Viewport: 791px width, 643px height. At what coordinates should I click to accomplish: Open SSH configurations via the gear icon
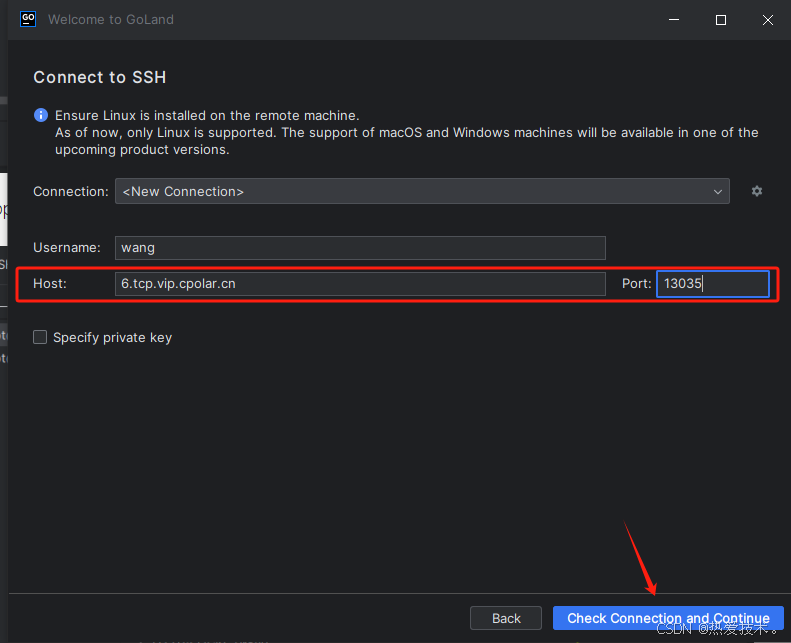coord(757,191)
